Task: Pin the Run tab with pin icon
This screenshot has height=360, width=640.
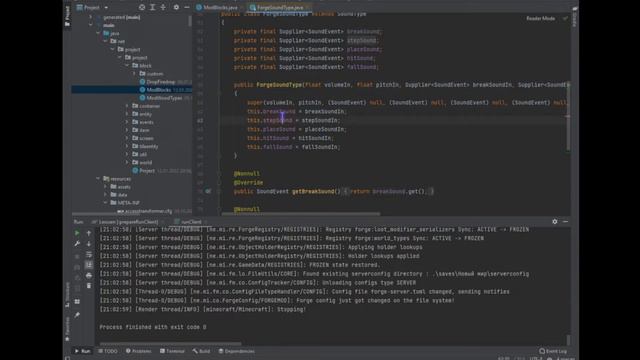Action: (77, 315)
